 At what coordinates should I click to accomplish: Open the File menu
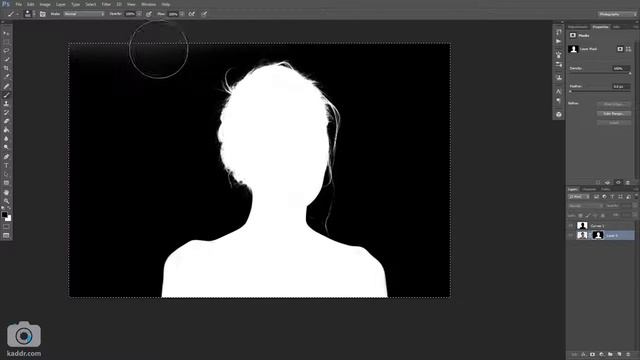click(19, 4)
